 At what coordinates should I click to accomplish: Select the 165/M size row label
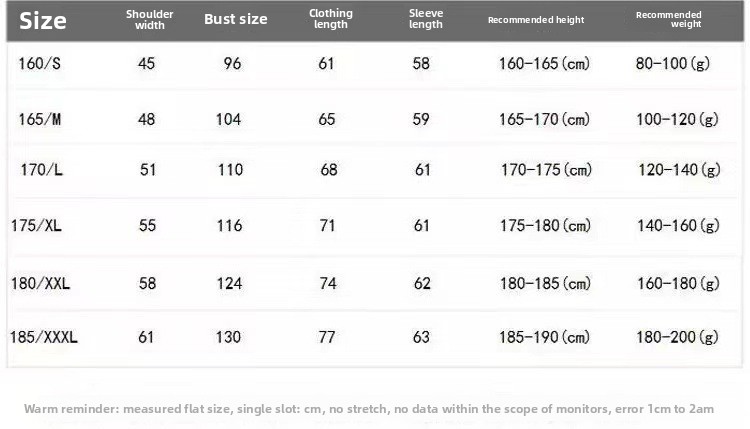(x=40, y=119)
